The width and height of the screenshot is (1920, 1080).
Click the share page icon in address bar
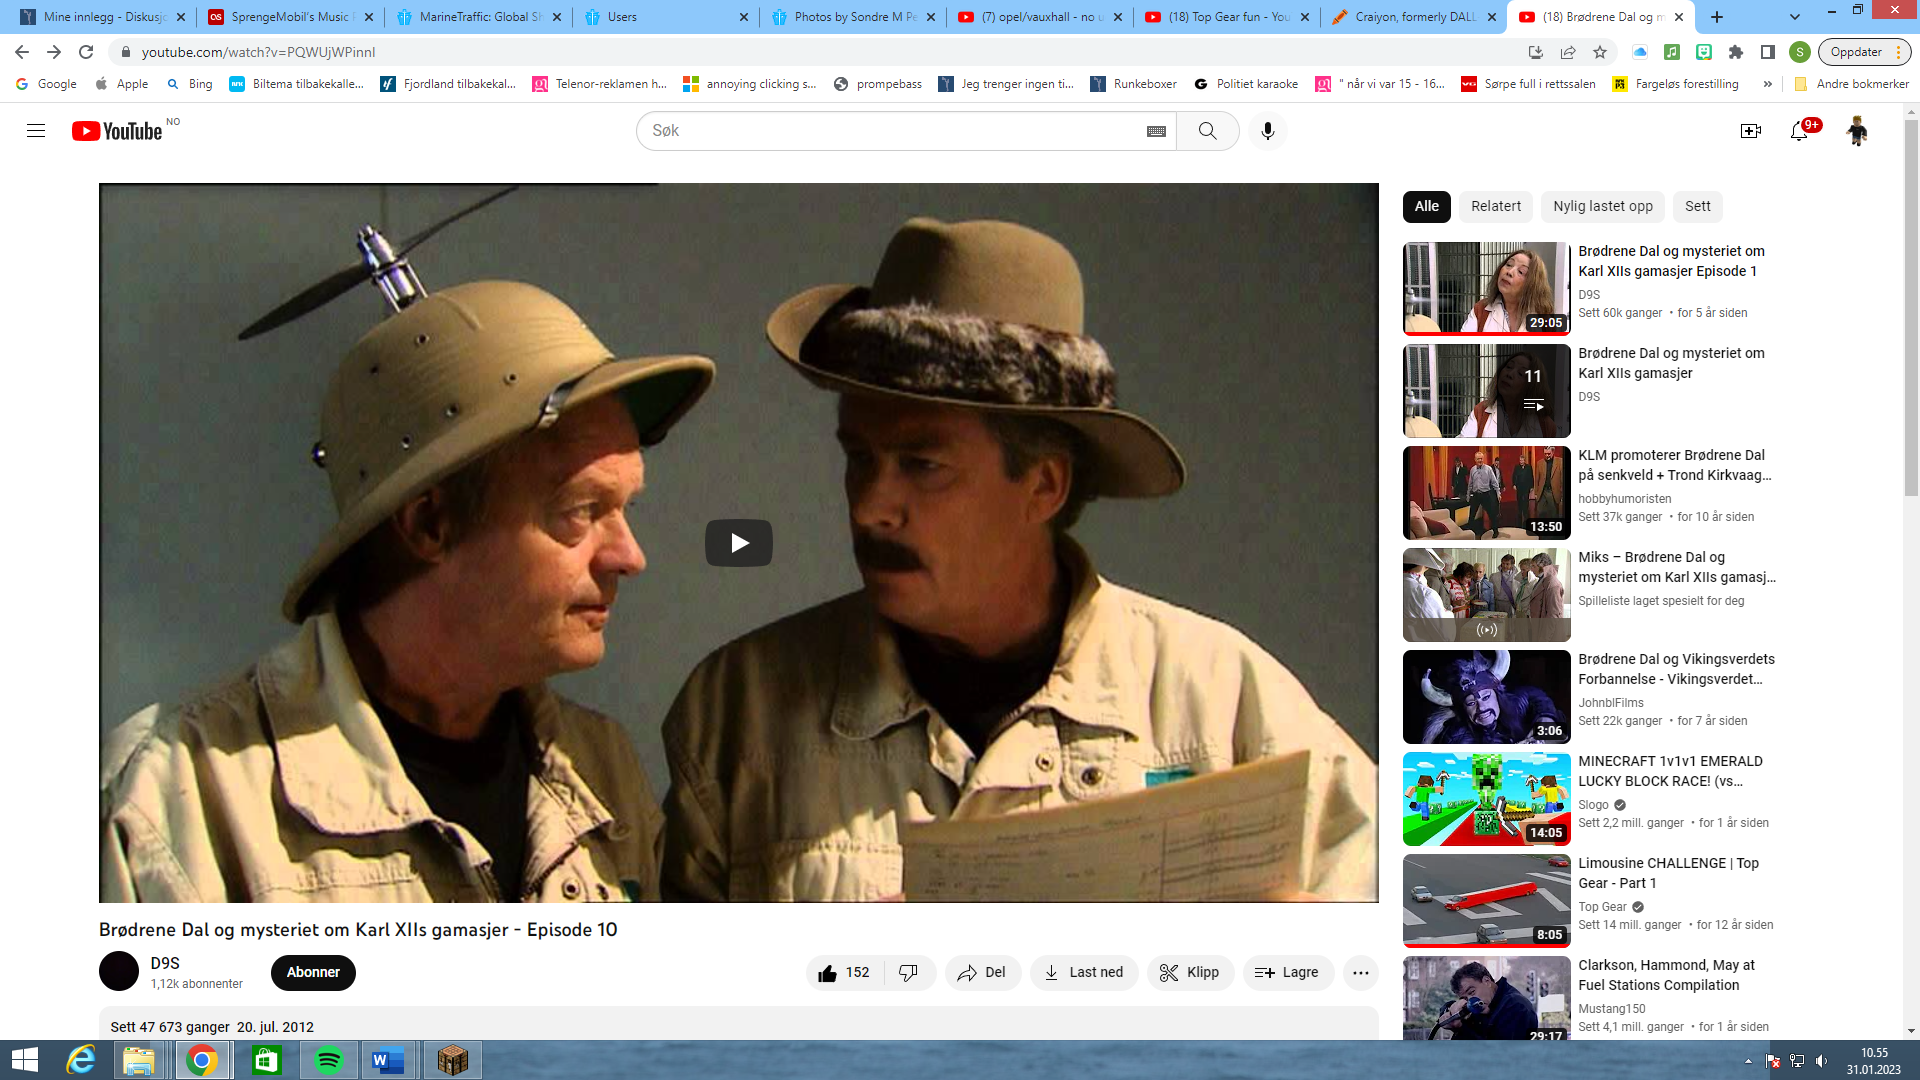point(1568,52)
